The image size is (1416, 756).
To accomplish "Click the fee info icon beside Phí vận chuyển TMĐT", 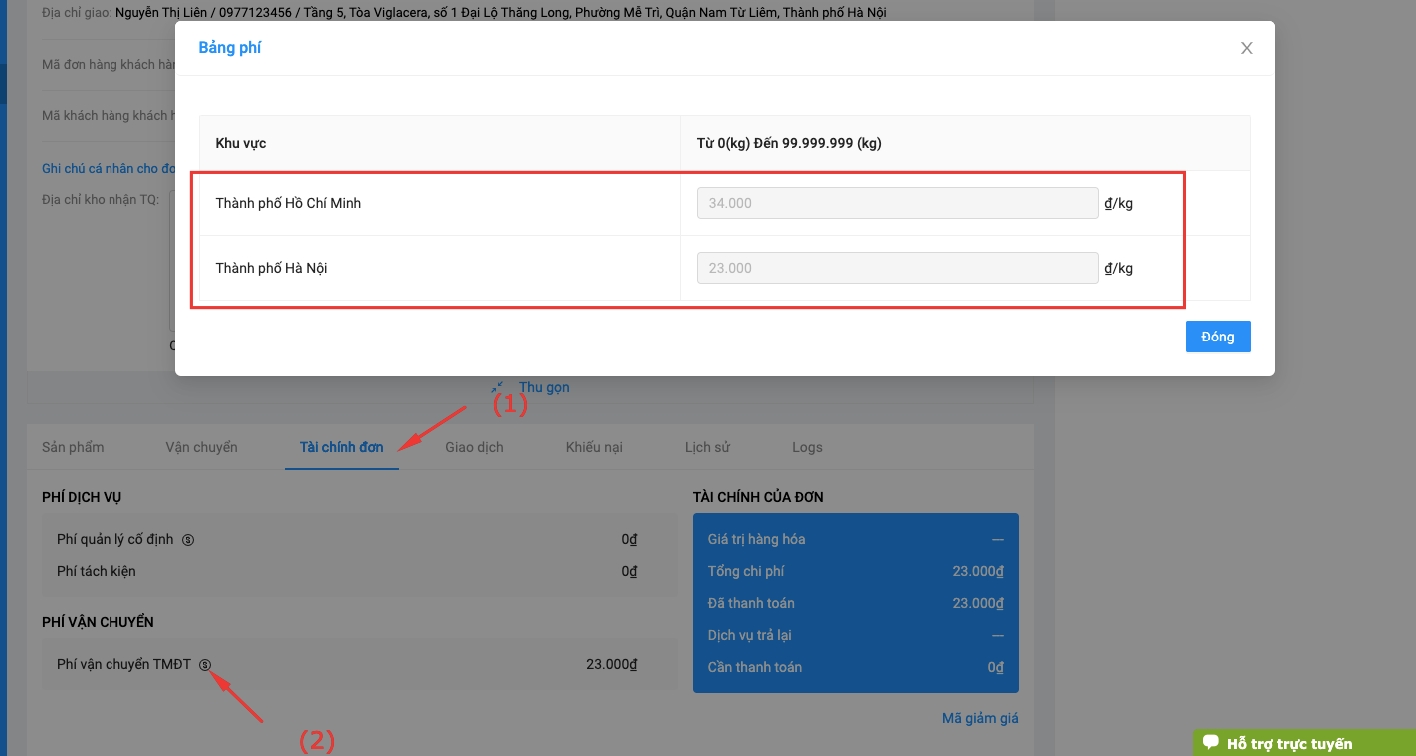I will tap(205, 665).
